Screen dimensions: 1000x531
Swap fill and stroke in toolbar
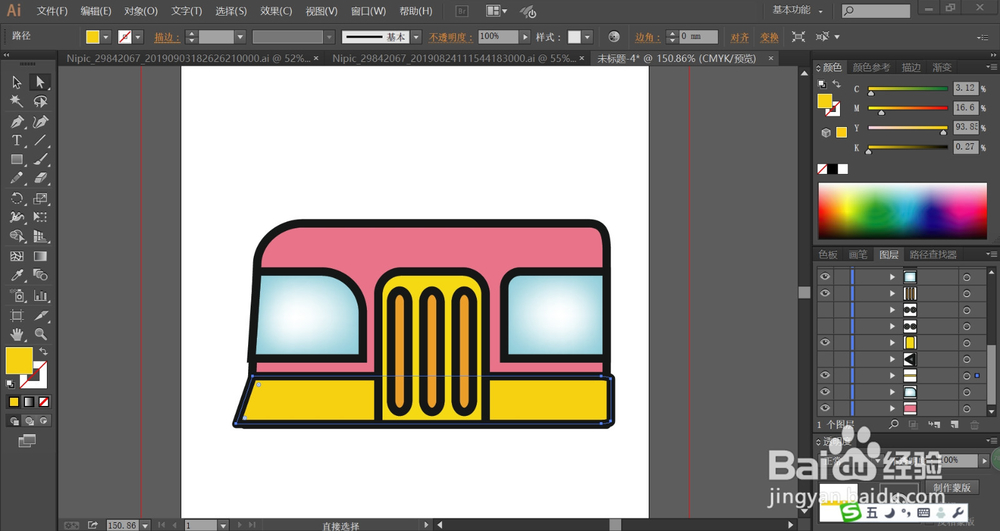[x=43, y=351]
